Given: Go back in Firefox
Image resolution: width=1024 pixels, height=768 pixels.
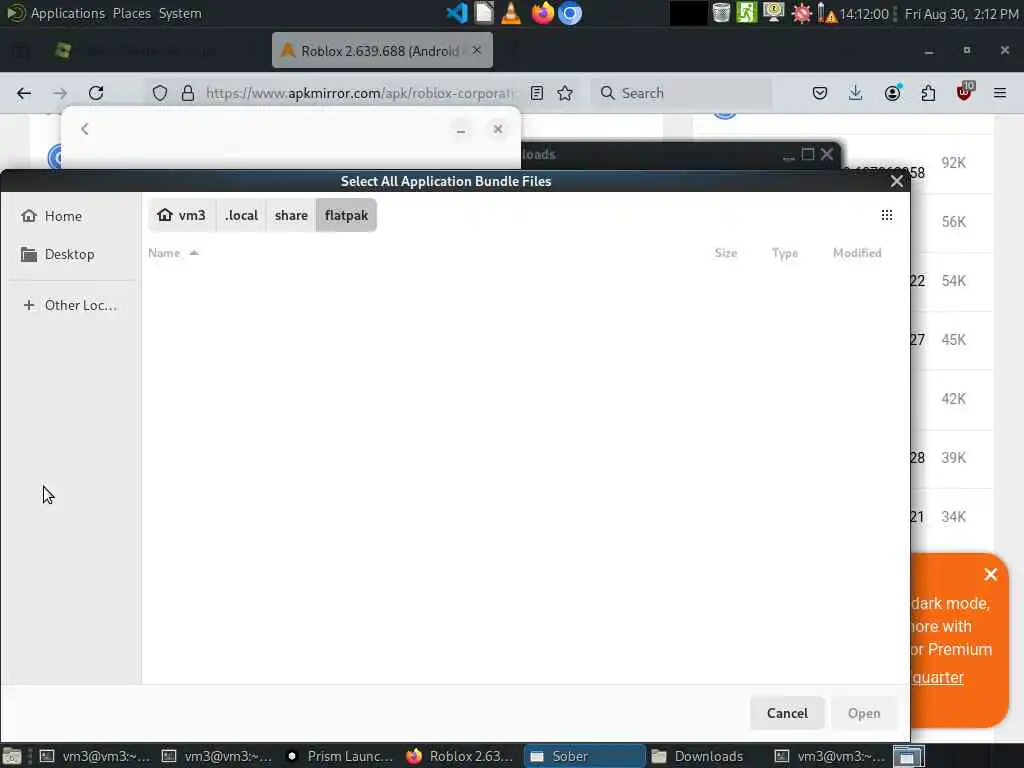Looking at the screenshot, I should 24,93.
